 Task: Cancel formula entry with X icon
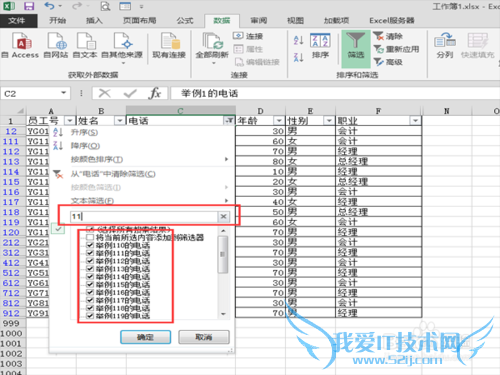coord(104,93)
